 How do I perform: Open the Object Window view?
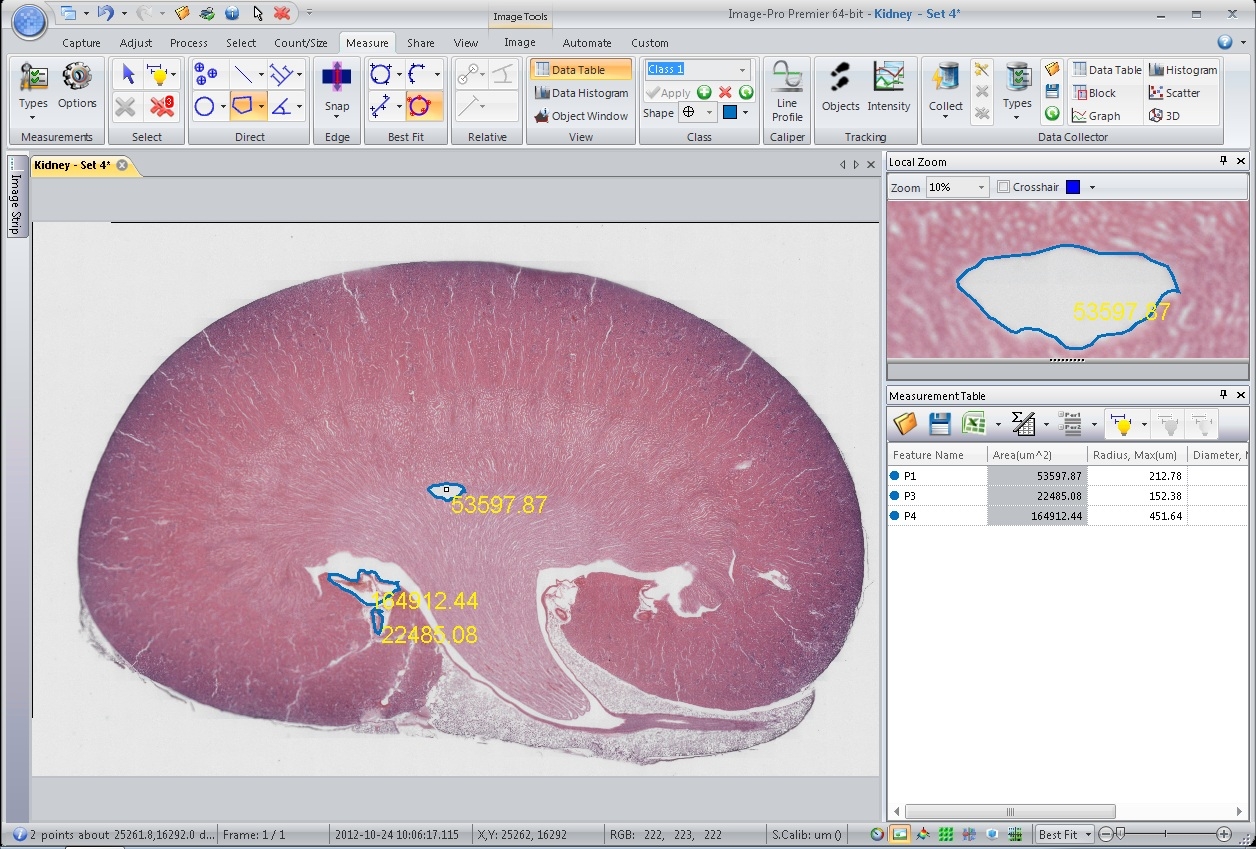[x=580, y=116]
